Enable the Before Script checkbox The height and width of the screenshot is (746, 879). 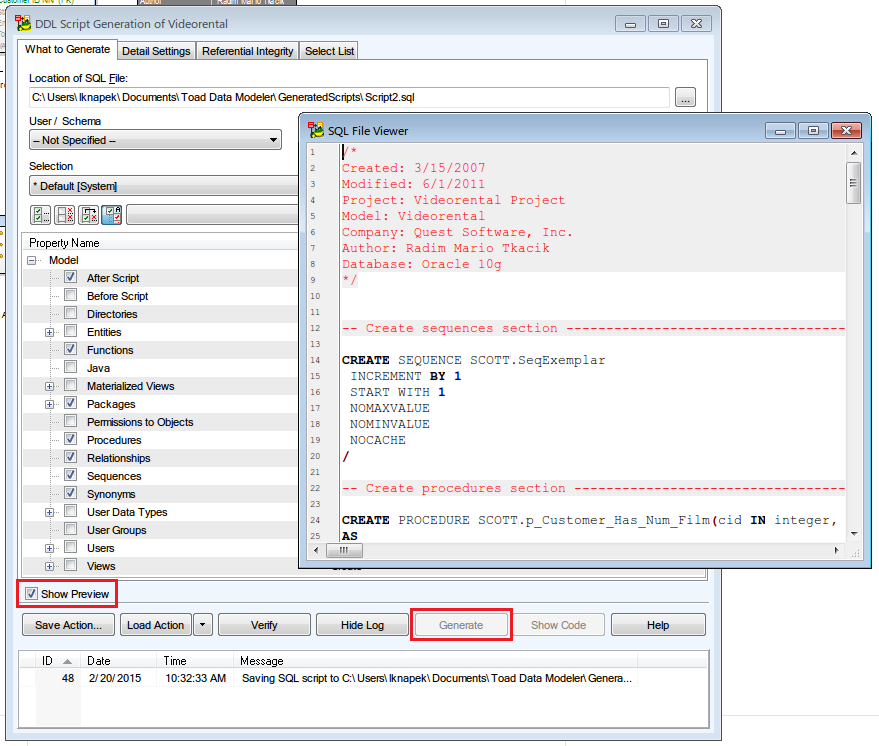(70, 296)
